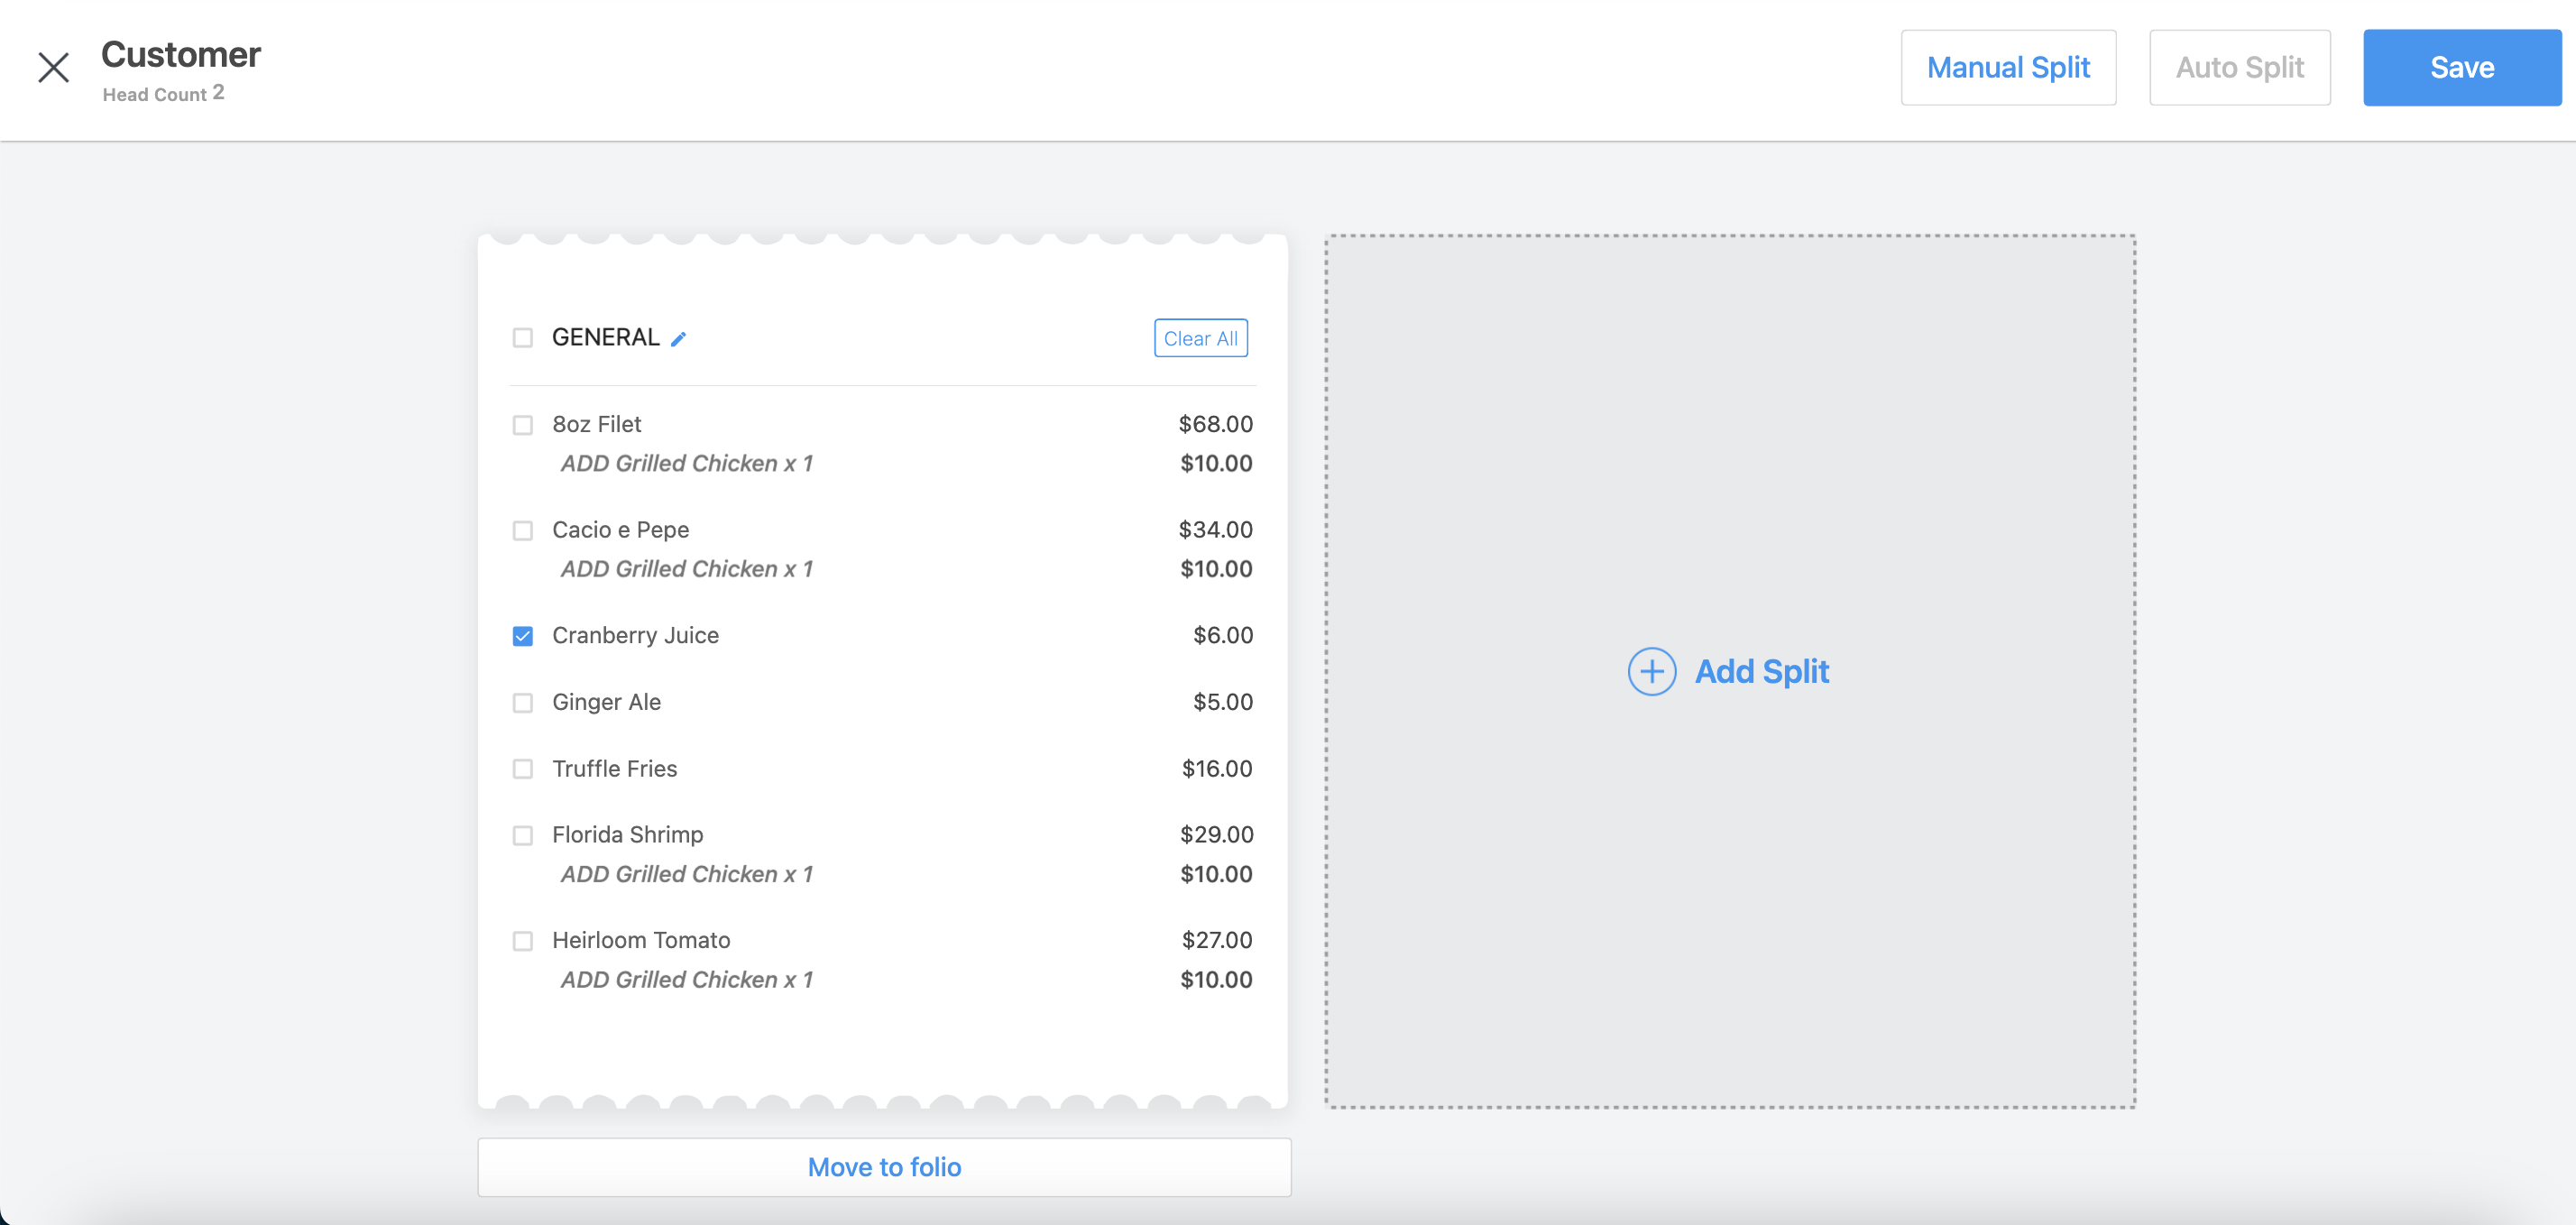Save the bill split
The height and width of the screenshot is (1225, 2576).
(2462, 67)
